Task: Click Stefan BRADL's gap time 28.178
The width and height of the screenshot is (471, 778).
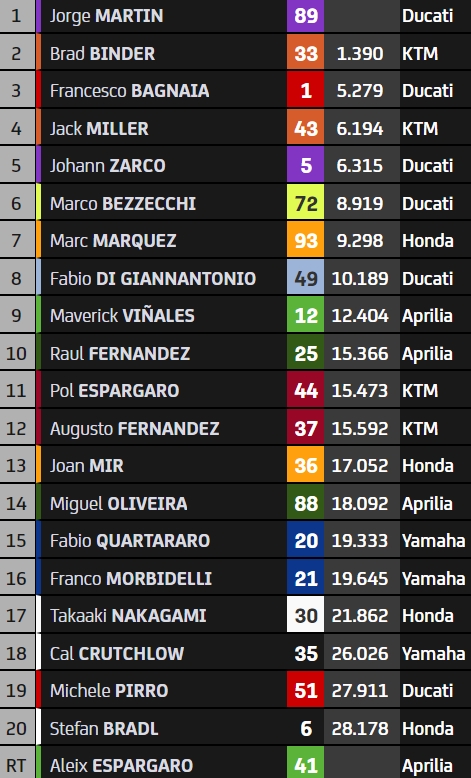Action: [360, 728]
